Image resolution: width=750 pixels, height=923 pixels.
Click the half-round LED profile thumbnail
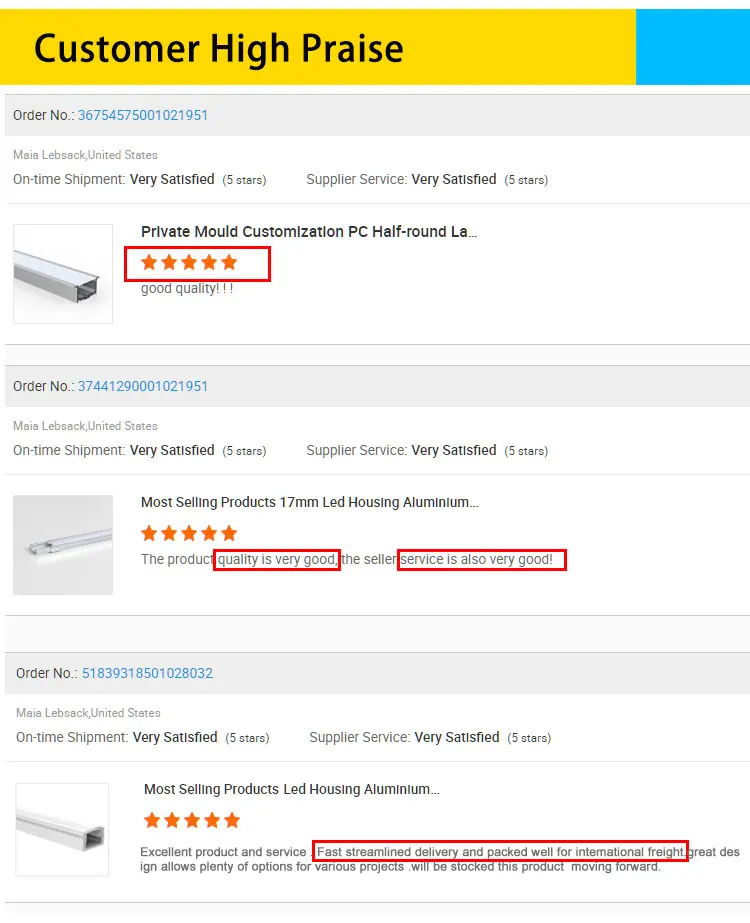(x=63, y=274)
